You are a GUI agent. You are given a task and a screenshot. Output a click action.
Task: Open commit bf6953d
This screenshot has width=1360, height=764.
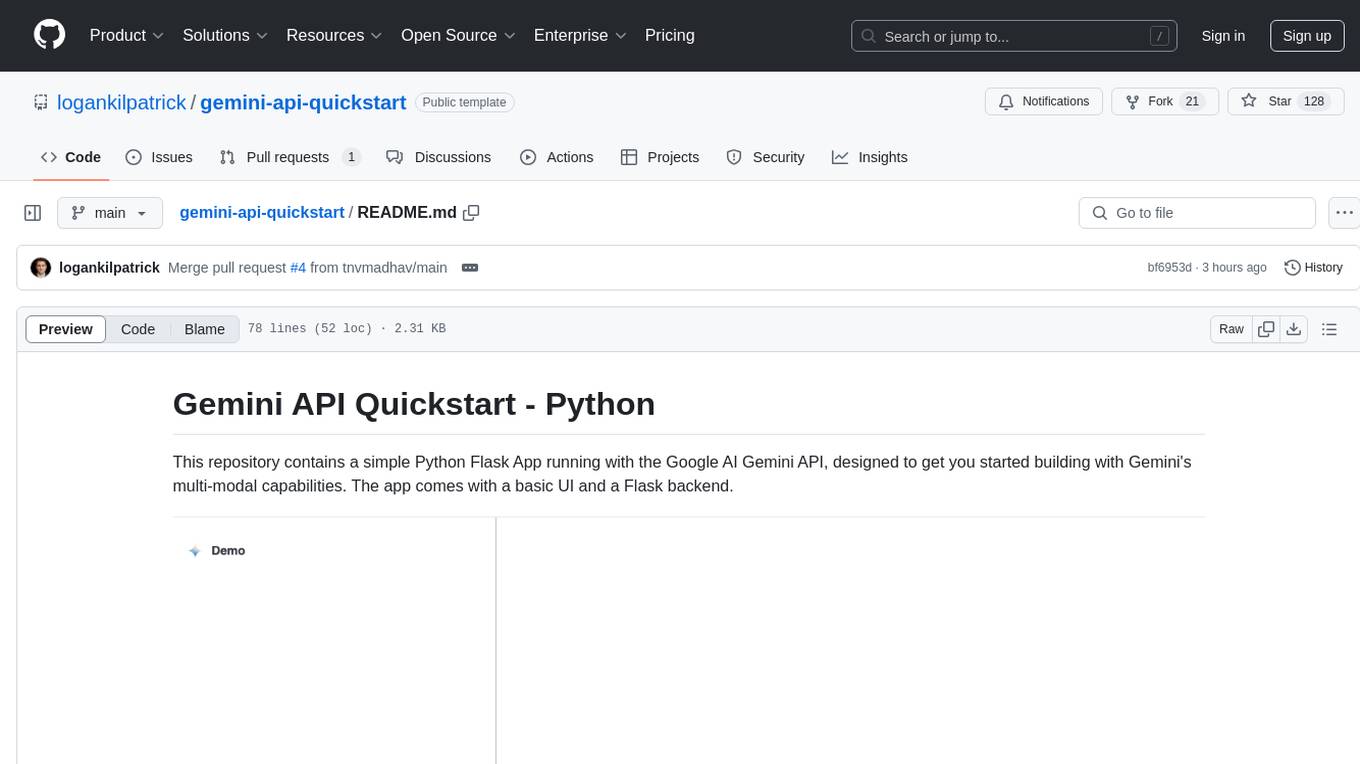[x=1169, y=268]
